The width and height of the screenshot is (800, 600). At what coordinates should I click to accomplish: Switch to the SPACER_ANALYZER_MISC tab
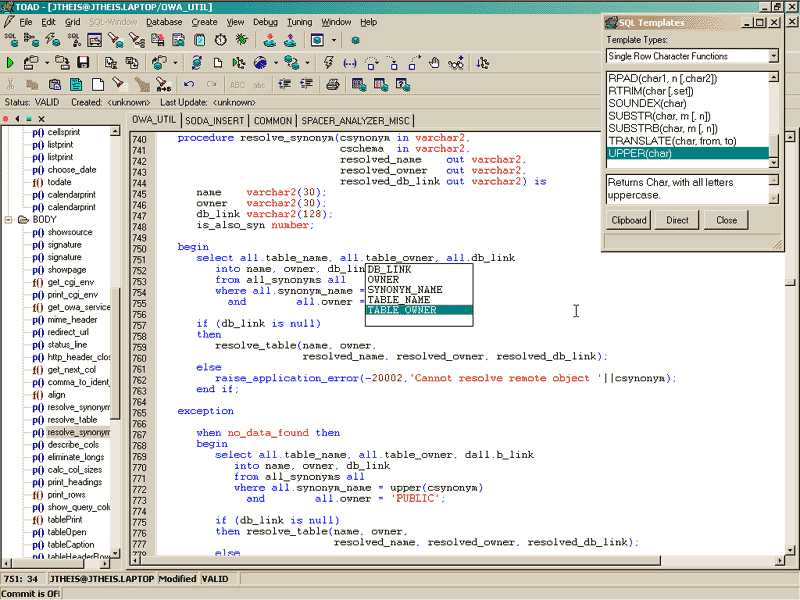point(355,121)
